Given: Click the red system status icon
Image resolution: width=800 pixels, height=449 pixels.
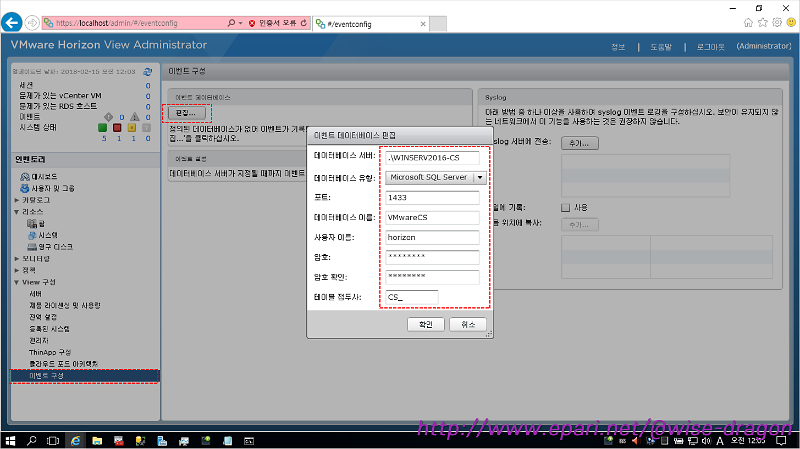Looking at the screenshot, I should click(117, 128).
